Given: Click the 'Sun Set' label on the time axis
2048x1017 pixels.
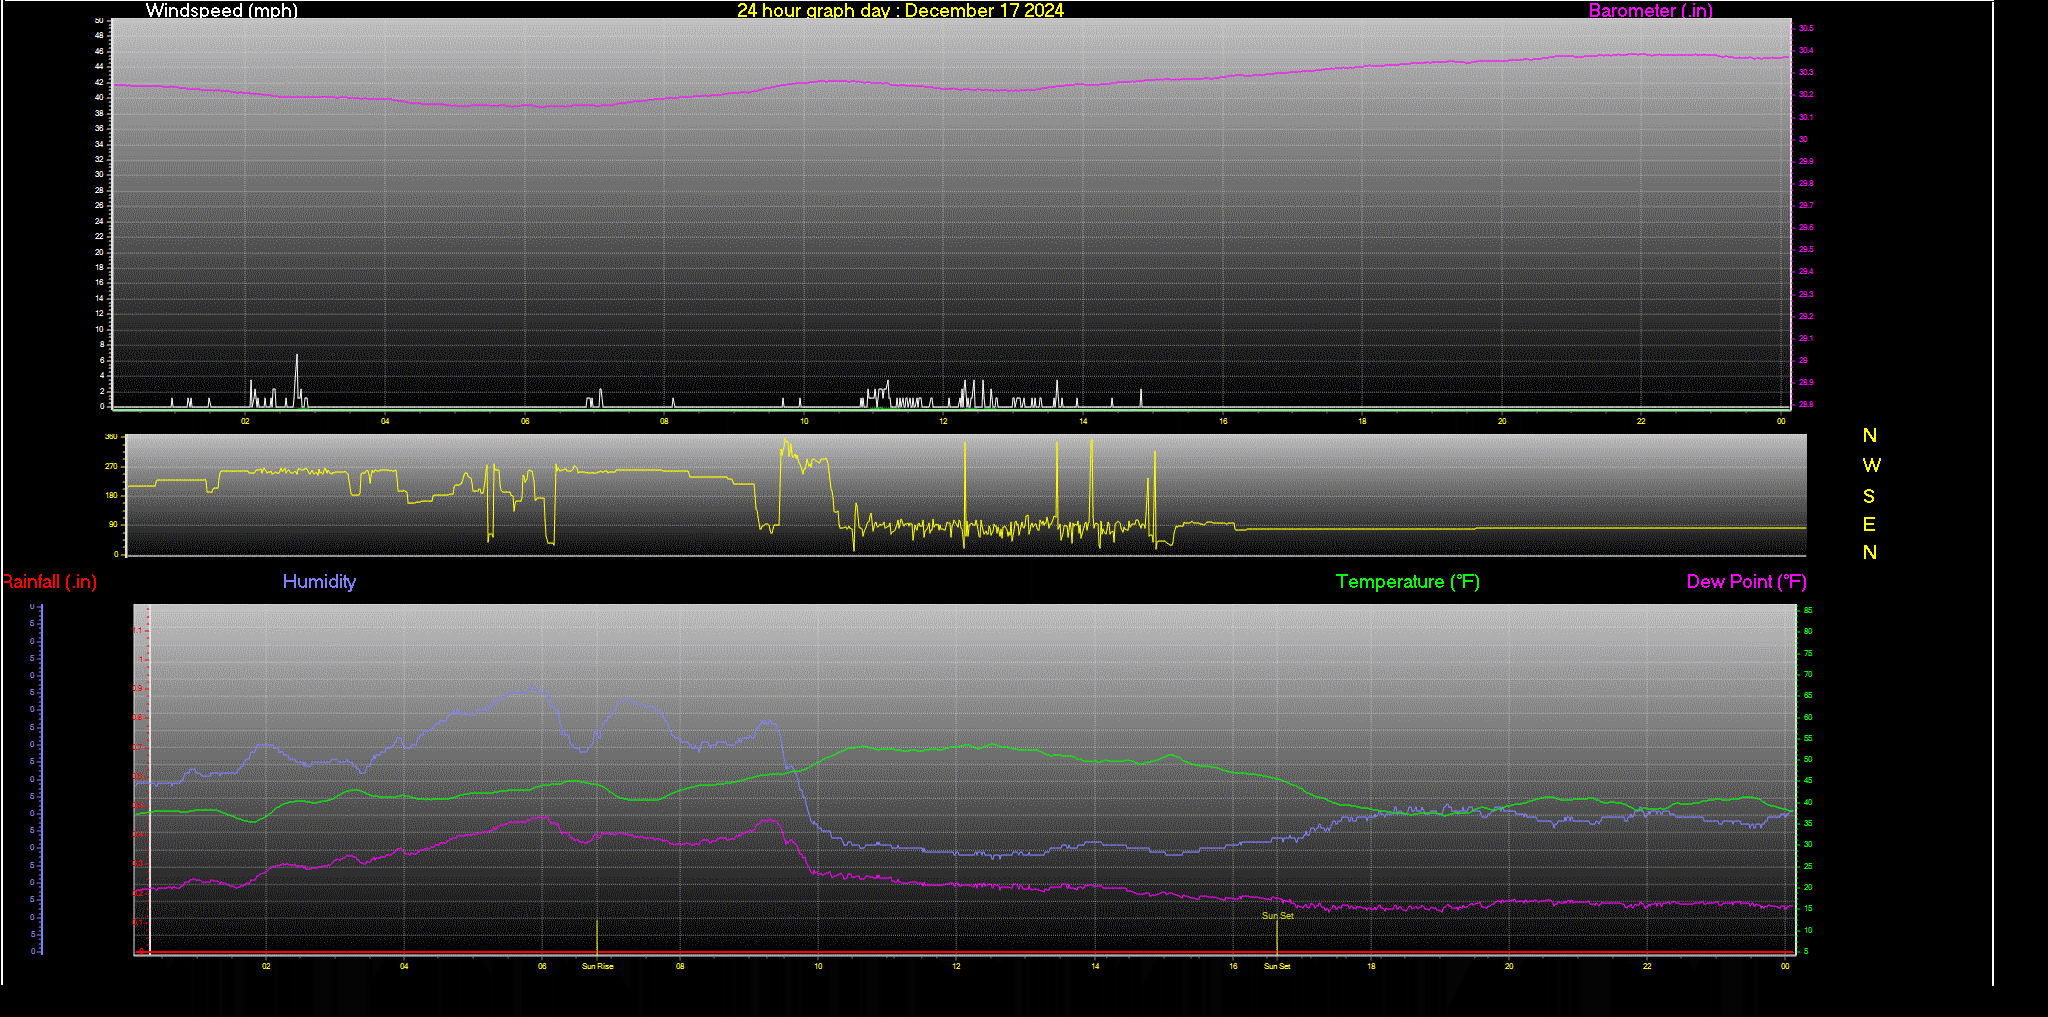Looking at the screenshot, I should click(1277, 966).
